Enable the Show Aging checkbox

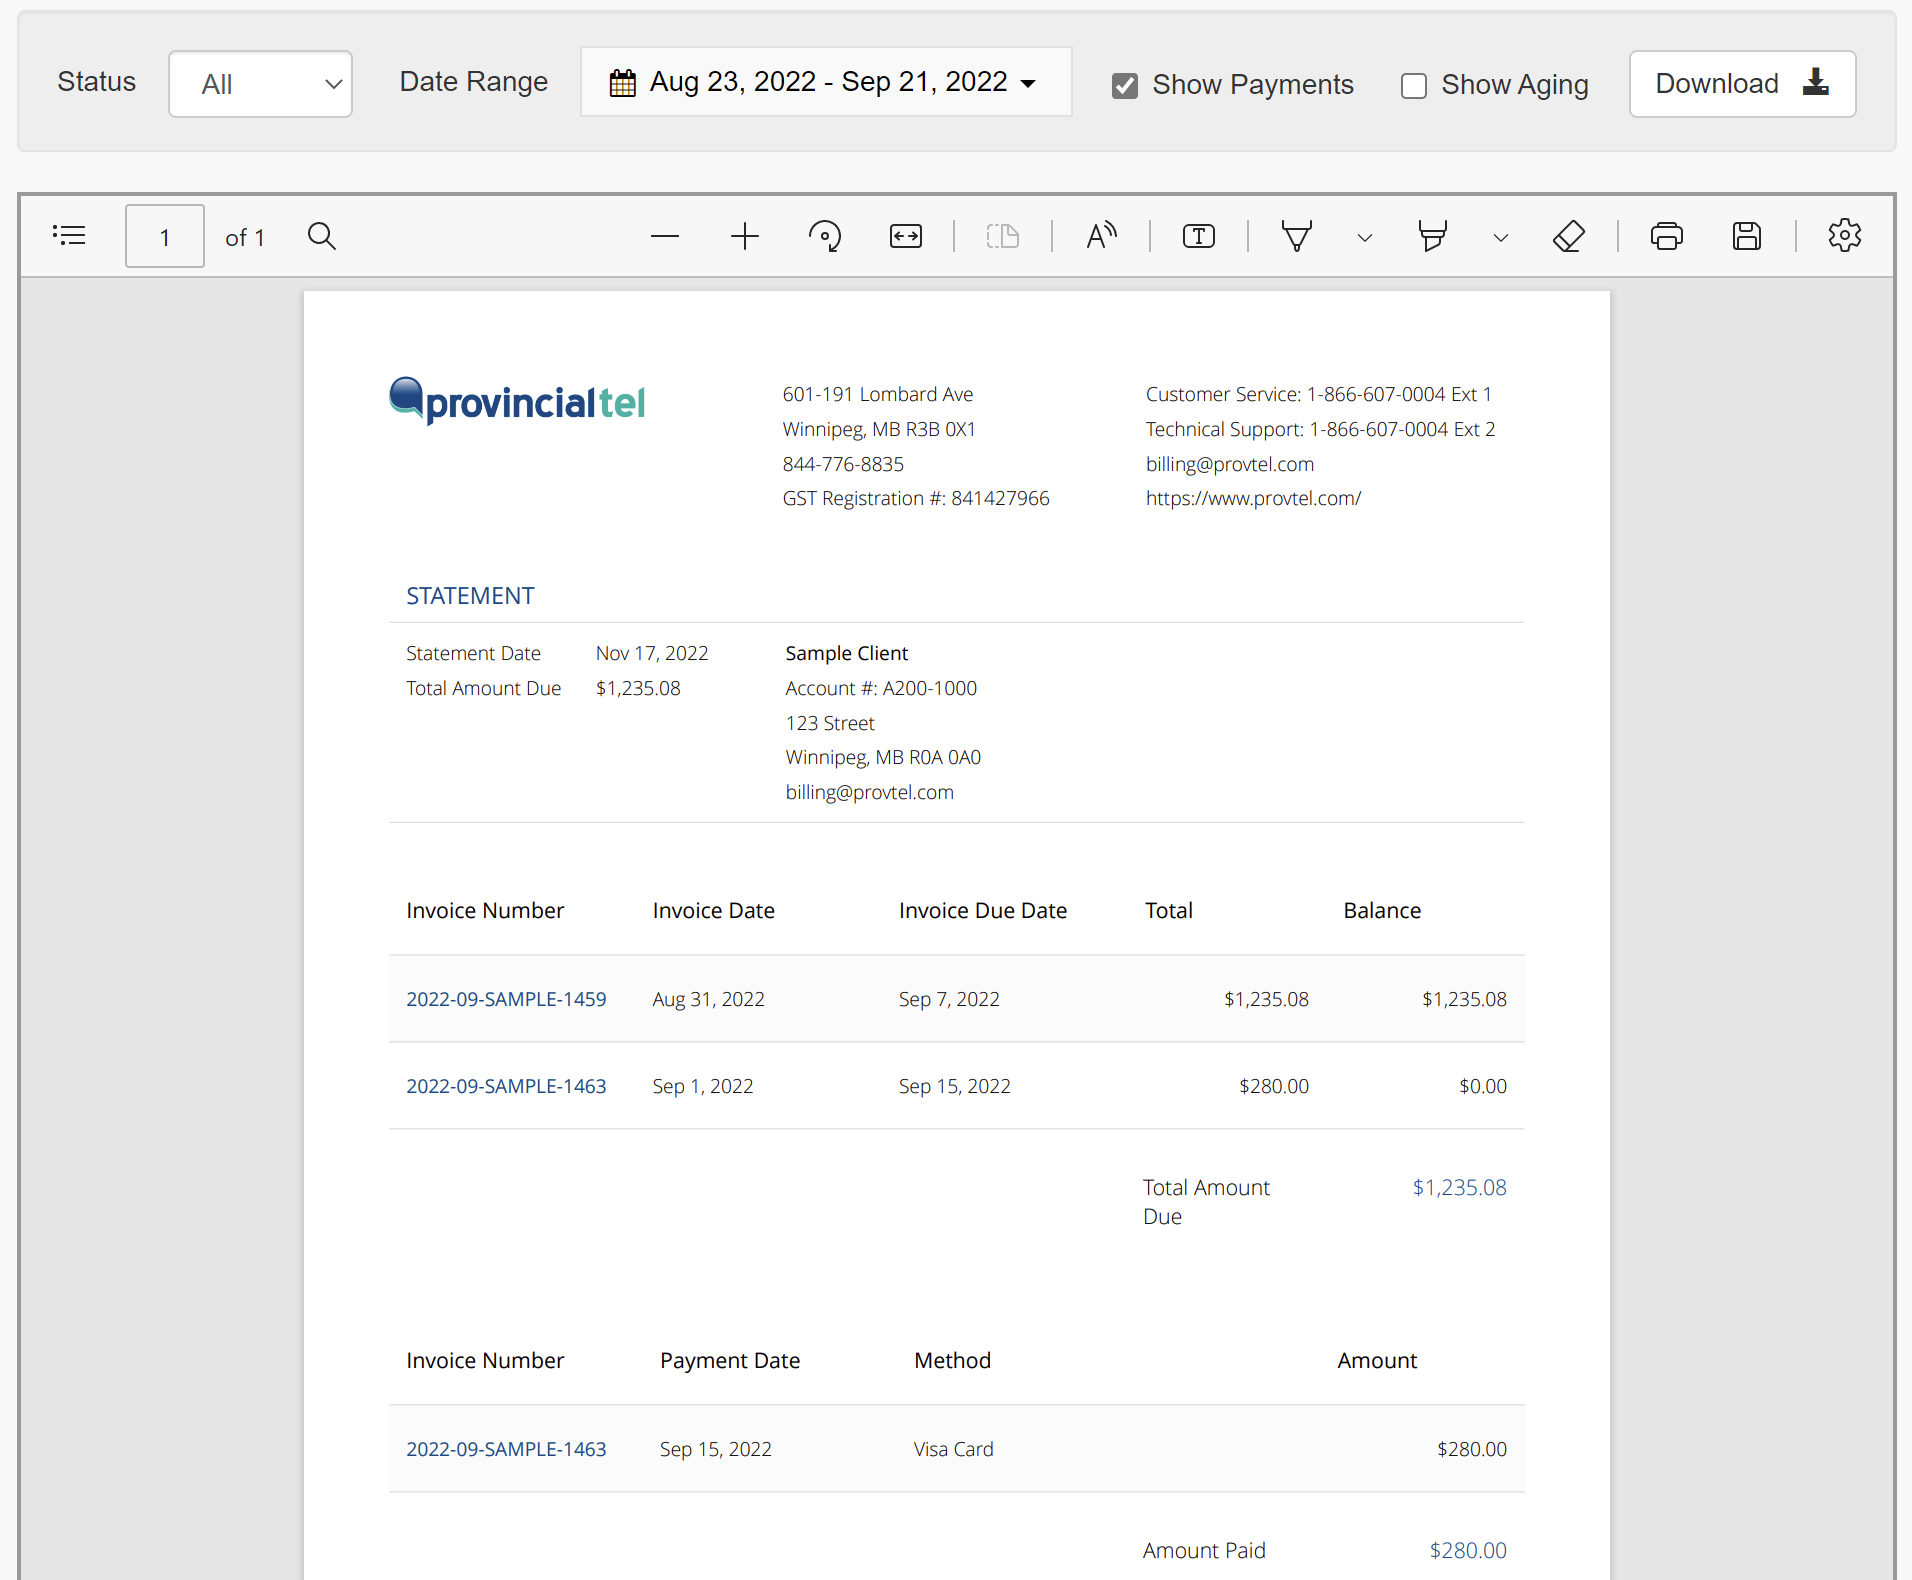1414,86
